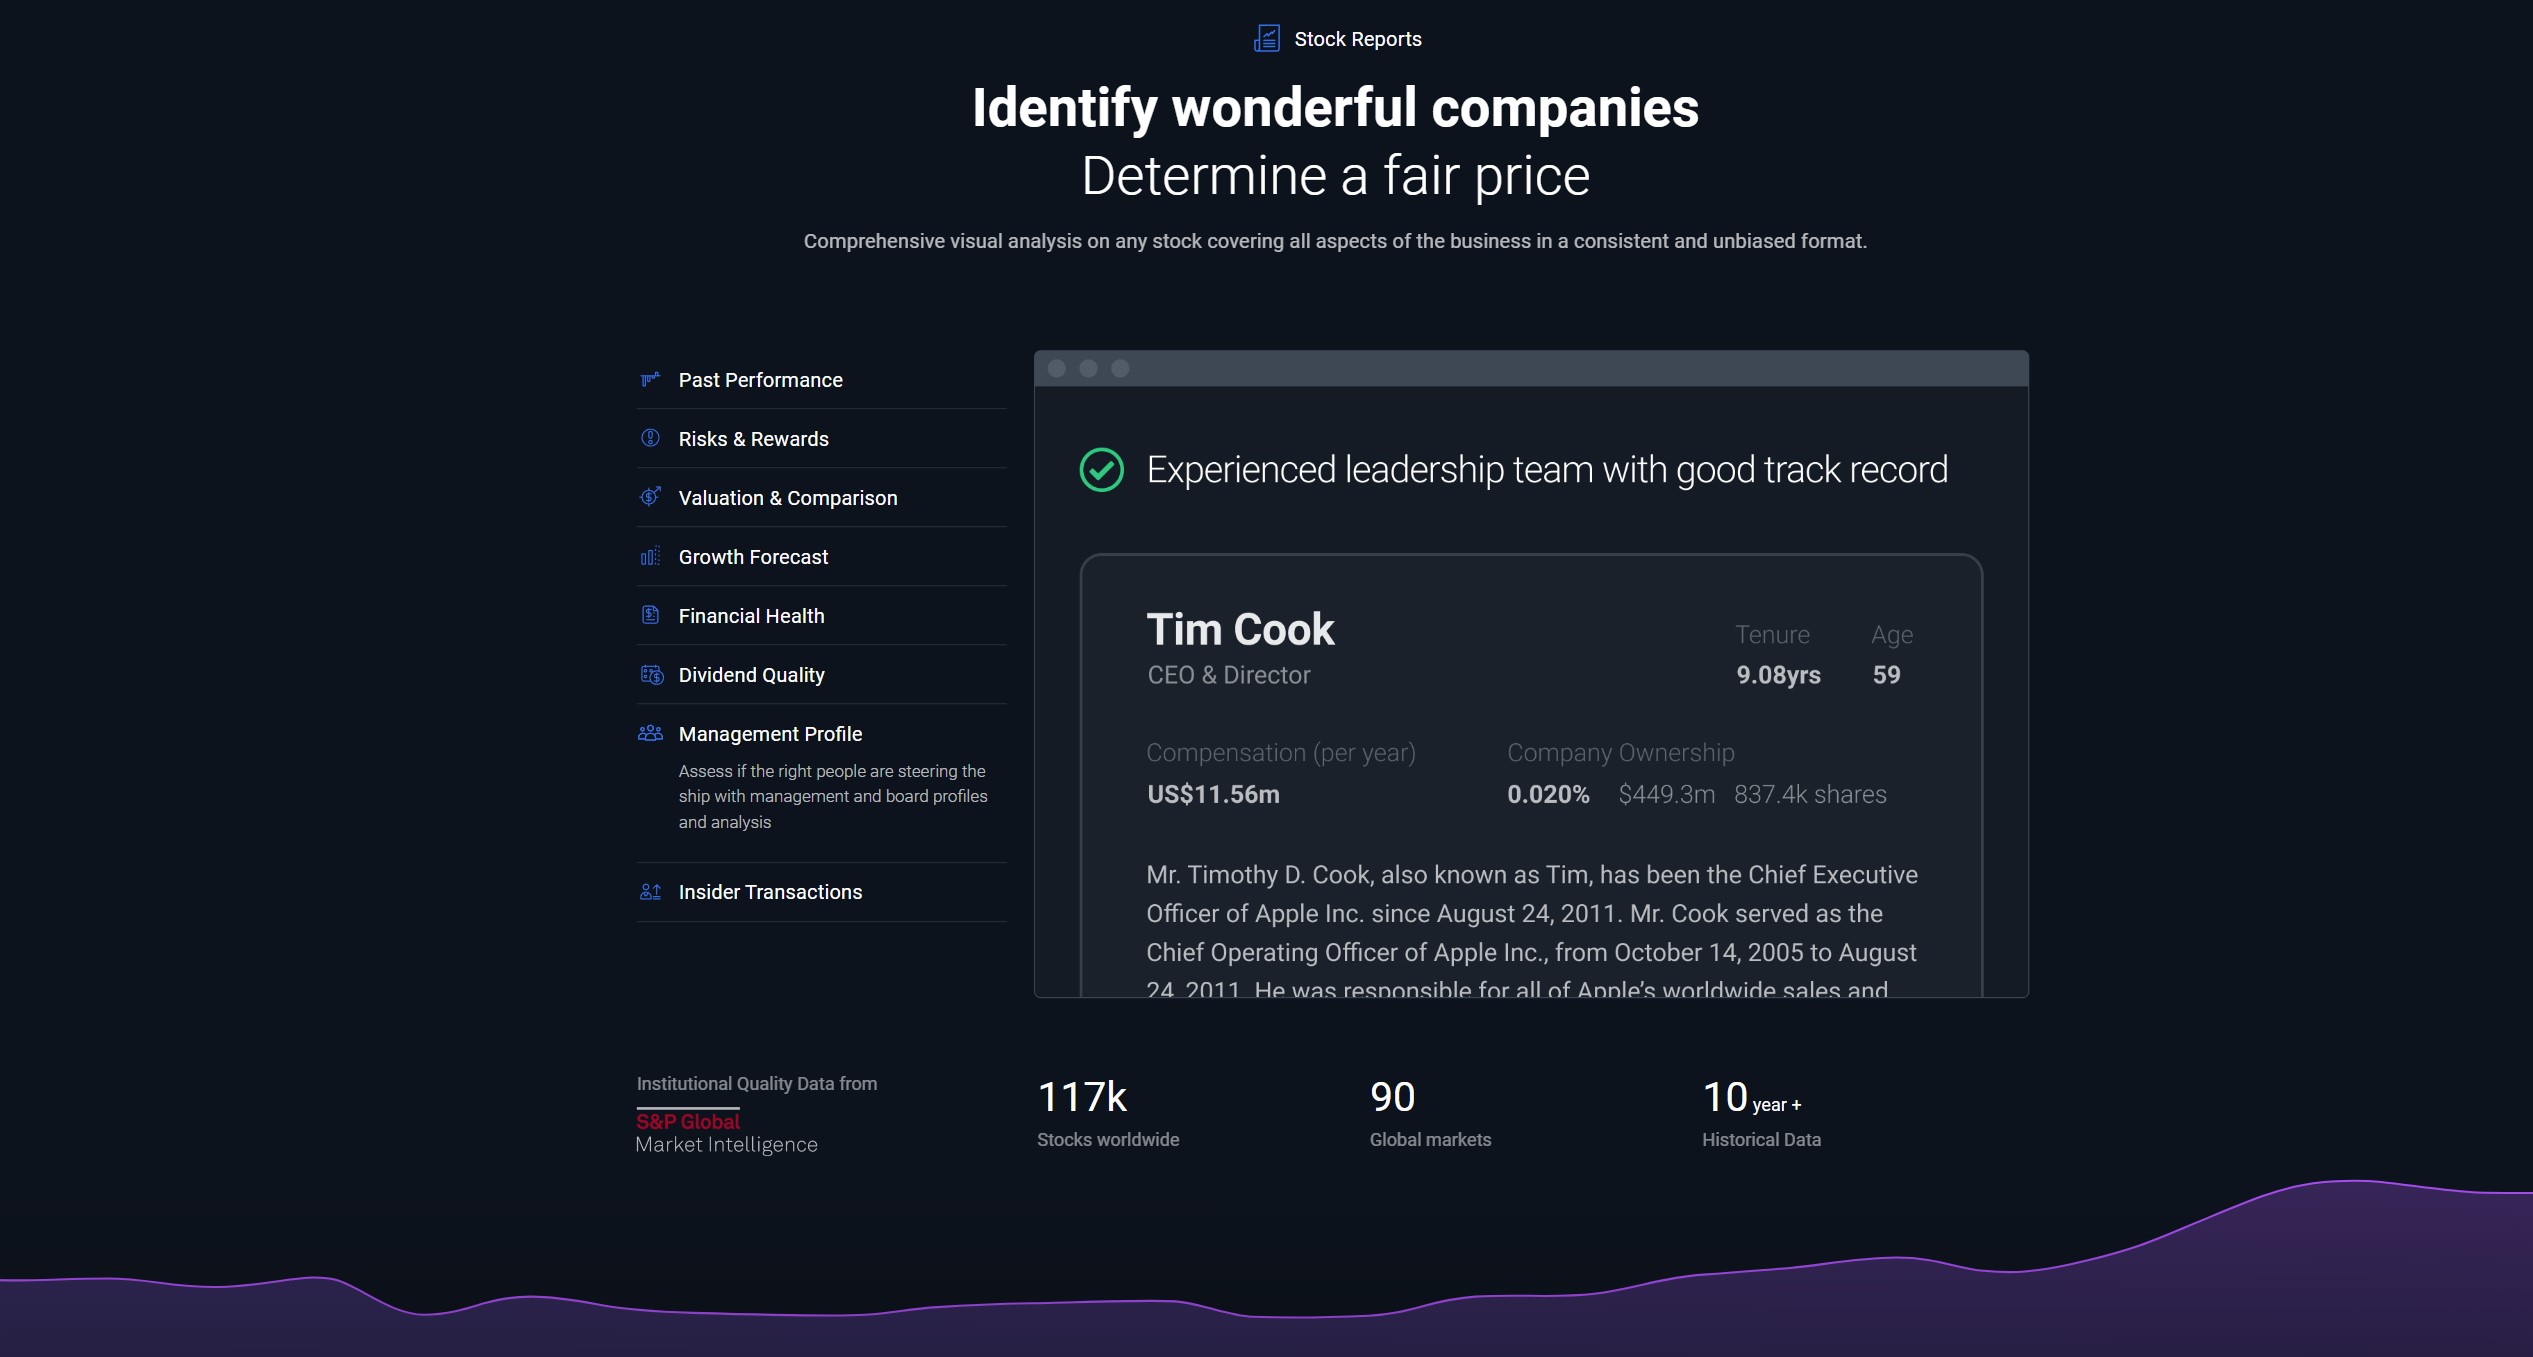Expand the Valuation & Comparison item

click(x=787, y=498)
